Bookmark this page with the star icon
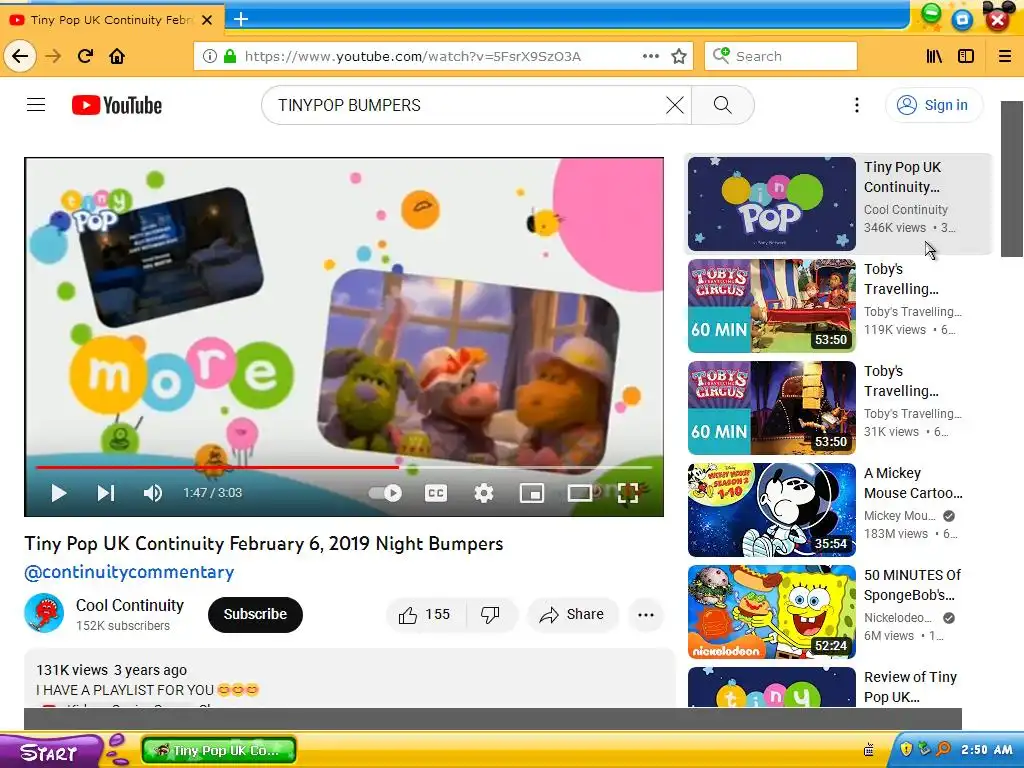This screenshot has height=768, width=1024. (x=679, y=56)
